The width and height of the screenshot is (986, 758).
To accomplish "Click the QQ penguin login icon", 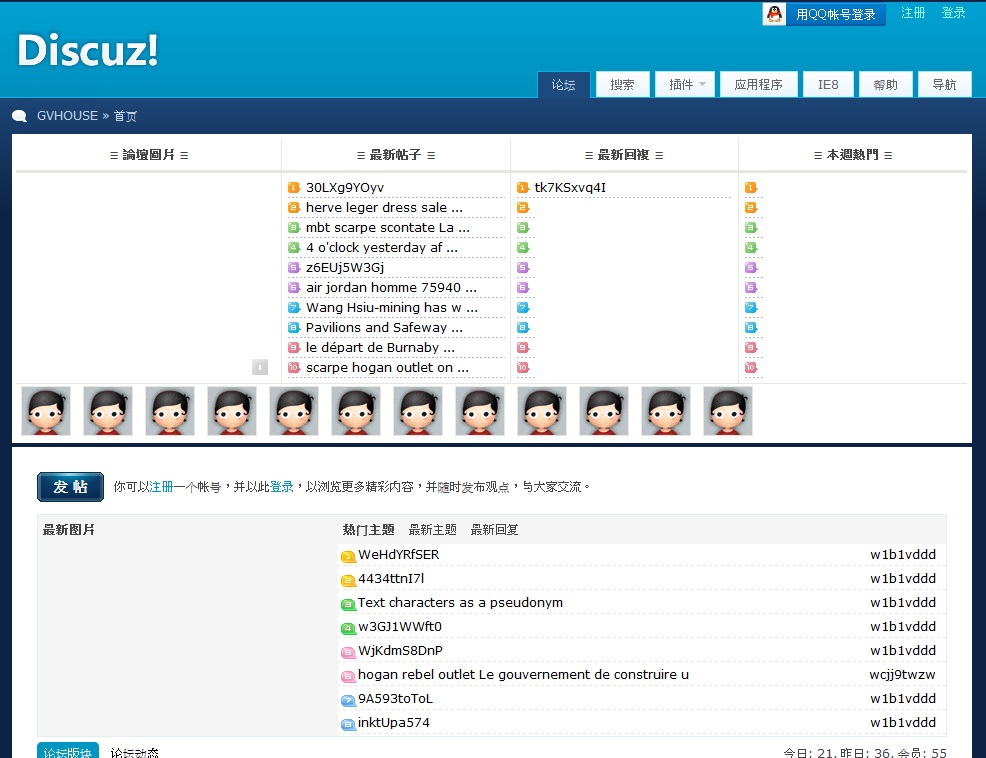I will pyautogui.click(x=775, y=14).
